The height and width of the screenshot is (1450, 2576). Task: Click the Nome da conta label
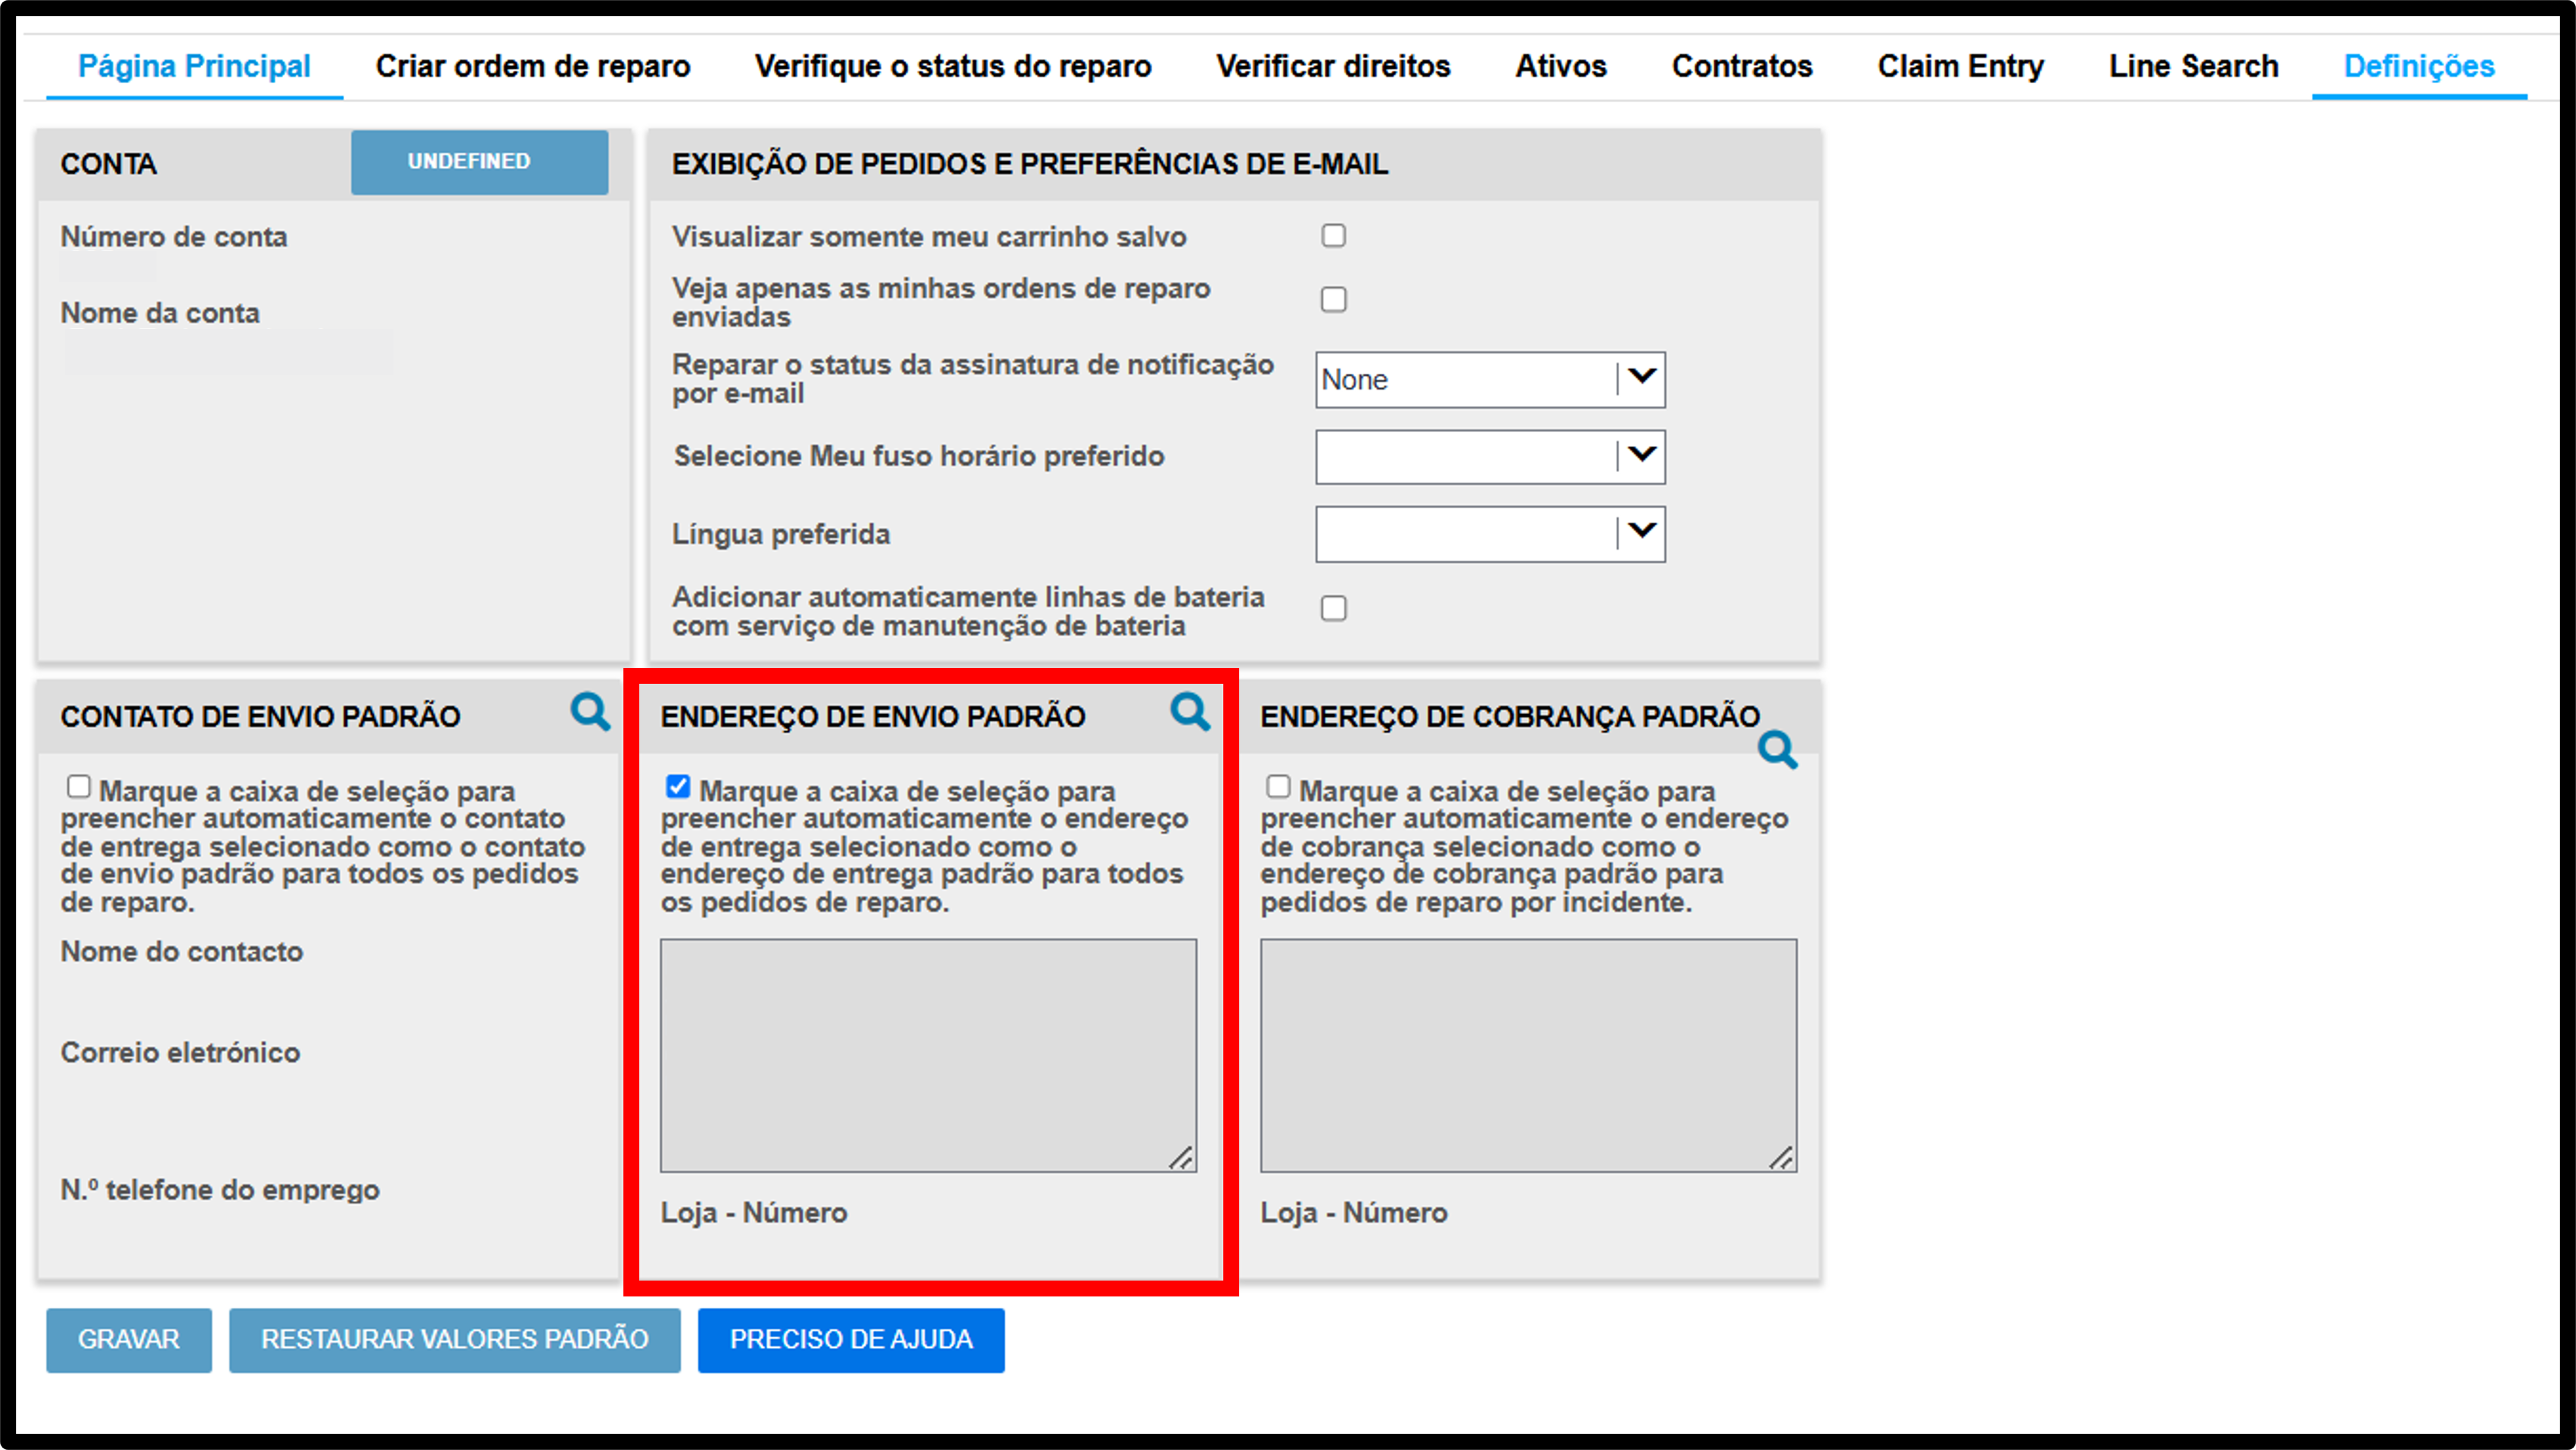160,313
